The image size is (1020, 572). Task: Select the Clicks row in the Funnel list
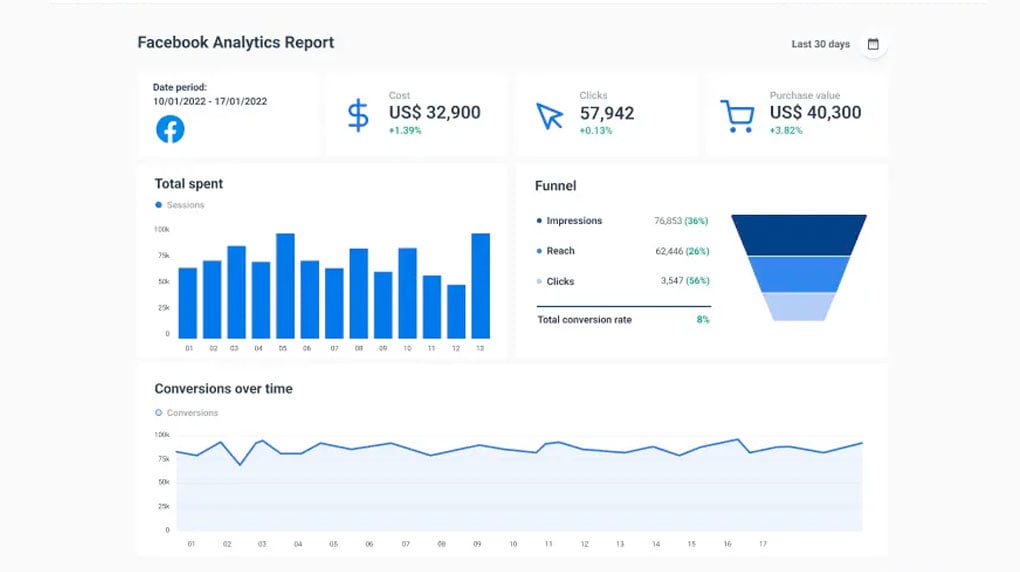coord(560,282)
